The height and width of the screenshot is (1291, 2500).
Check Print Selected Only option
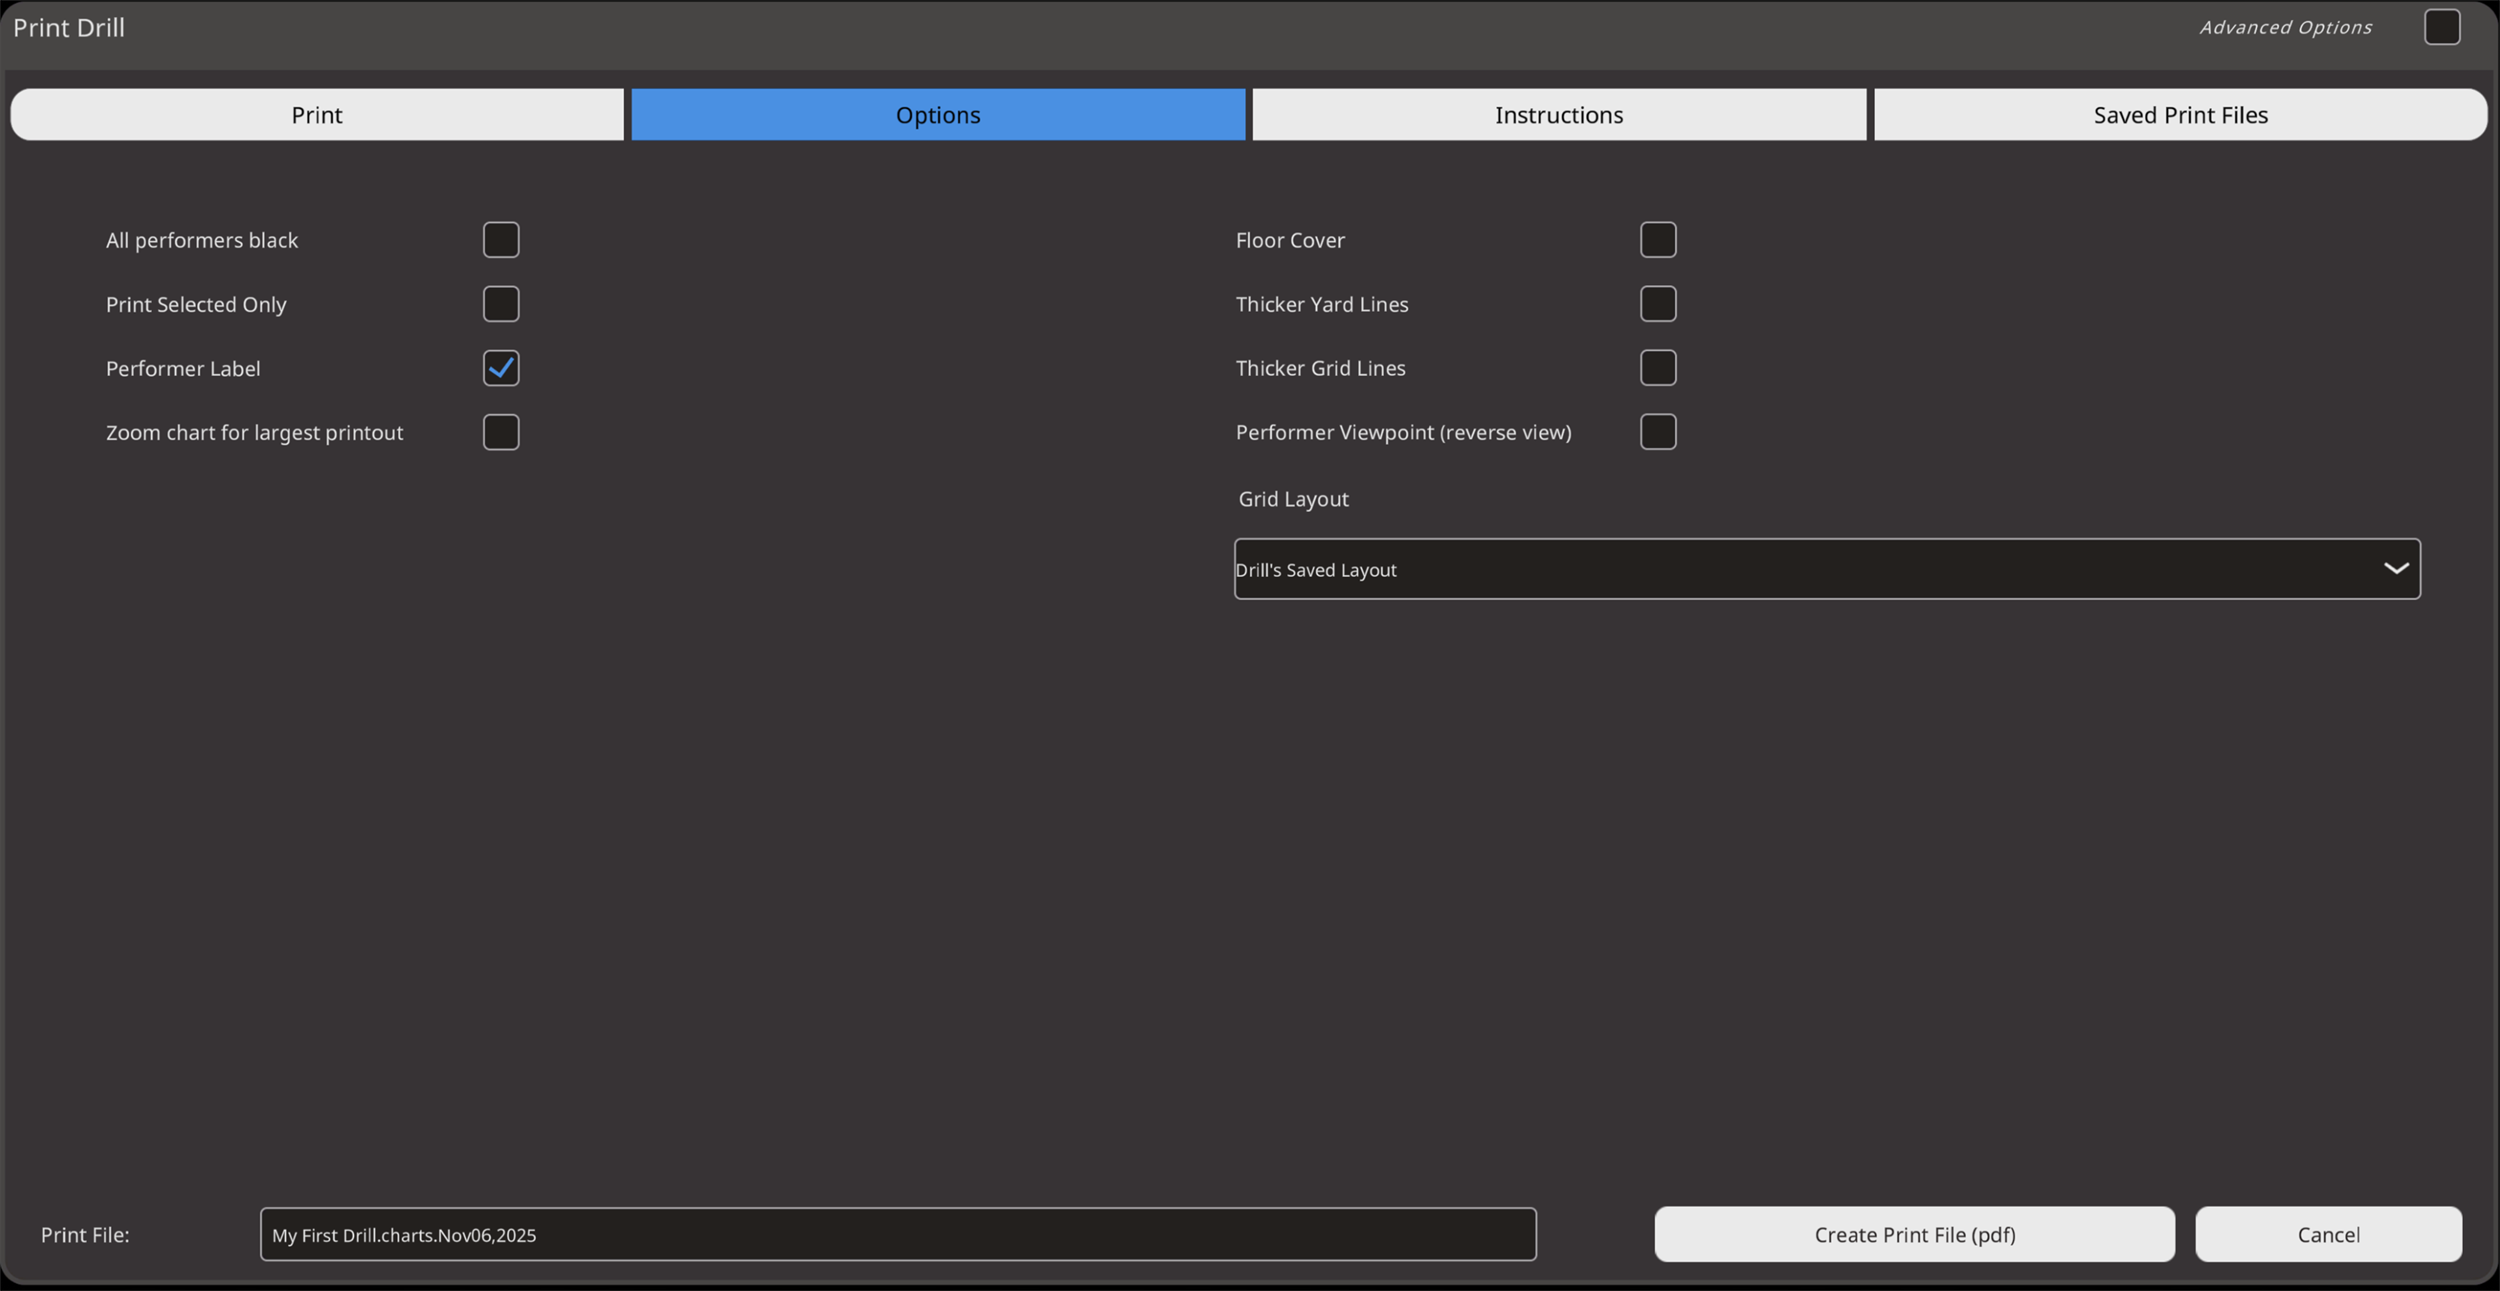[501, 304]
